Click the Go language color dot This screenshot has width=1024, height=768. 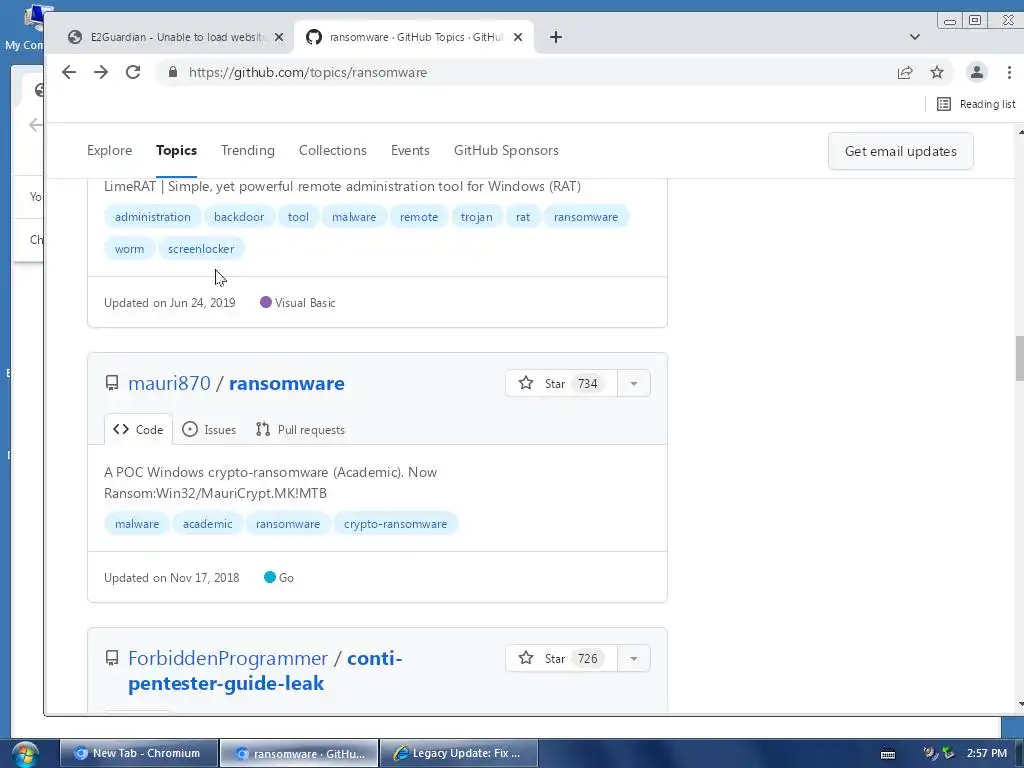(270, 577)
